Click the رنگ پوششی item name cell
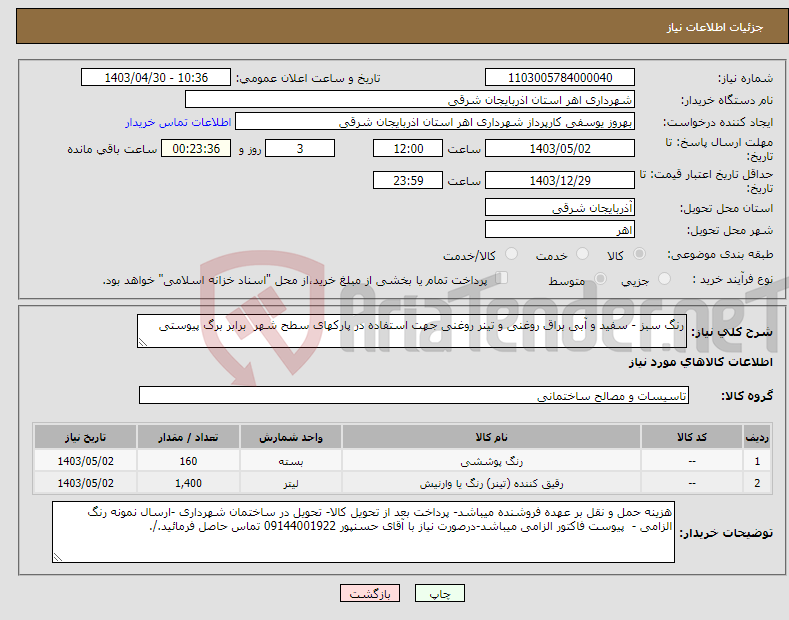The width and height of the screenshot is (789, 620). point(491,461)
